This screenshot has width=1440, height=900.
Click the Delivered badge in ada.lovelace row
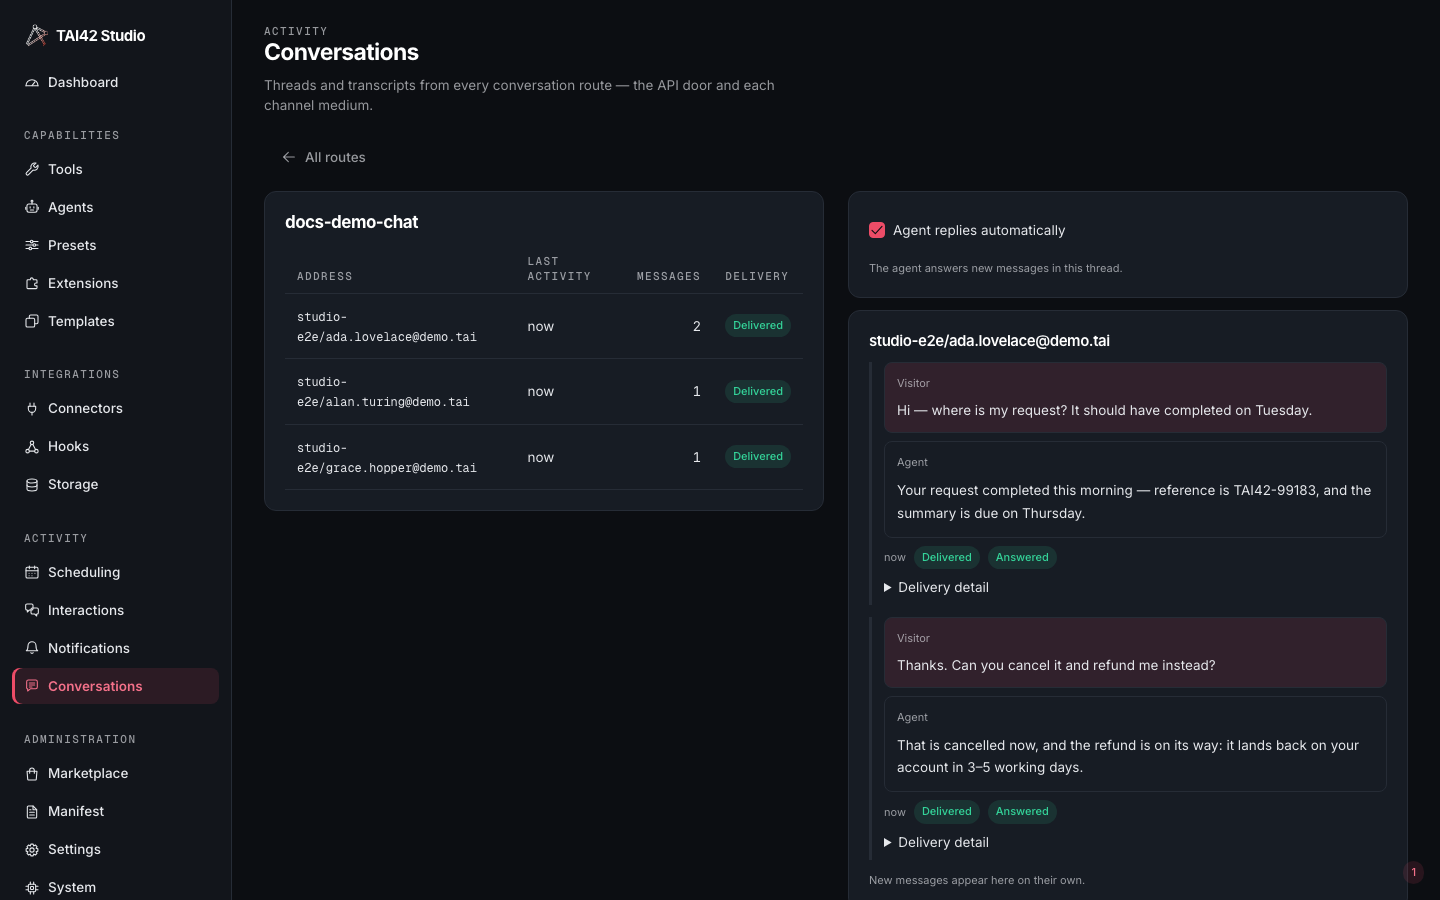tap(758, 326)
